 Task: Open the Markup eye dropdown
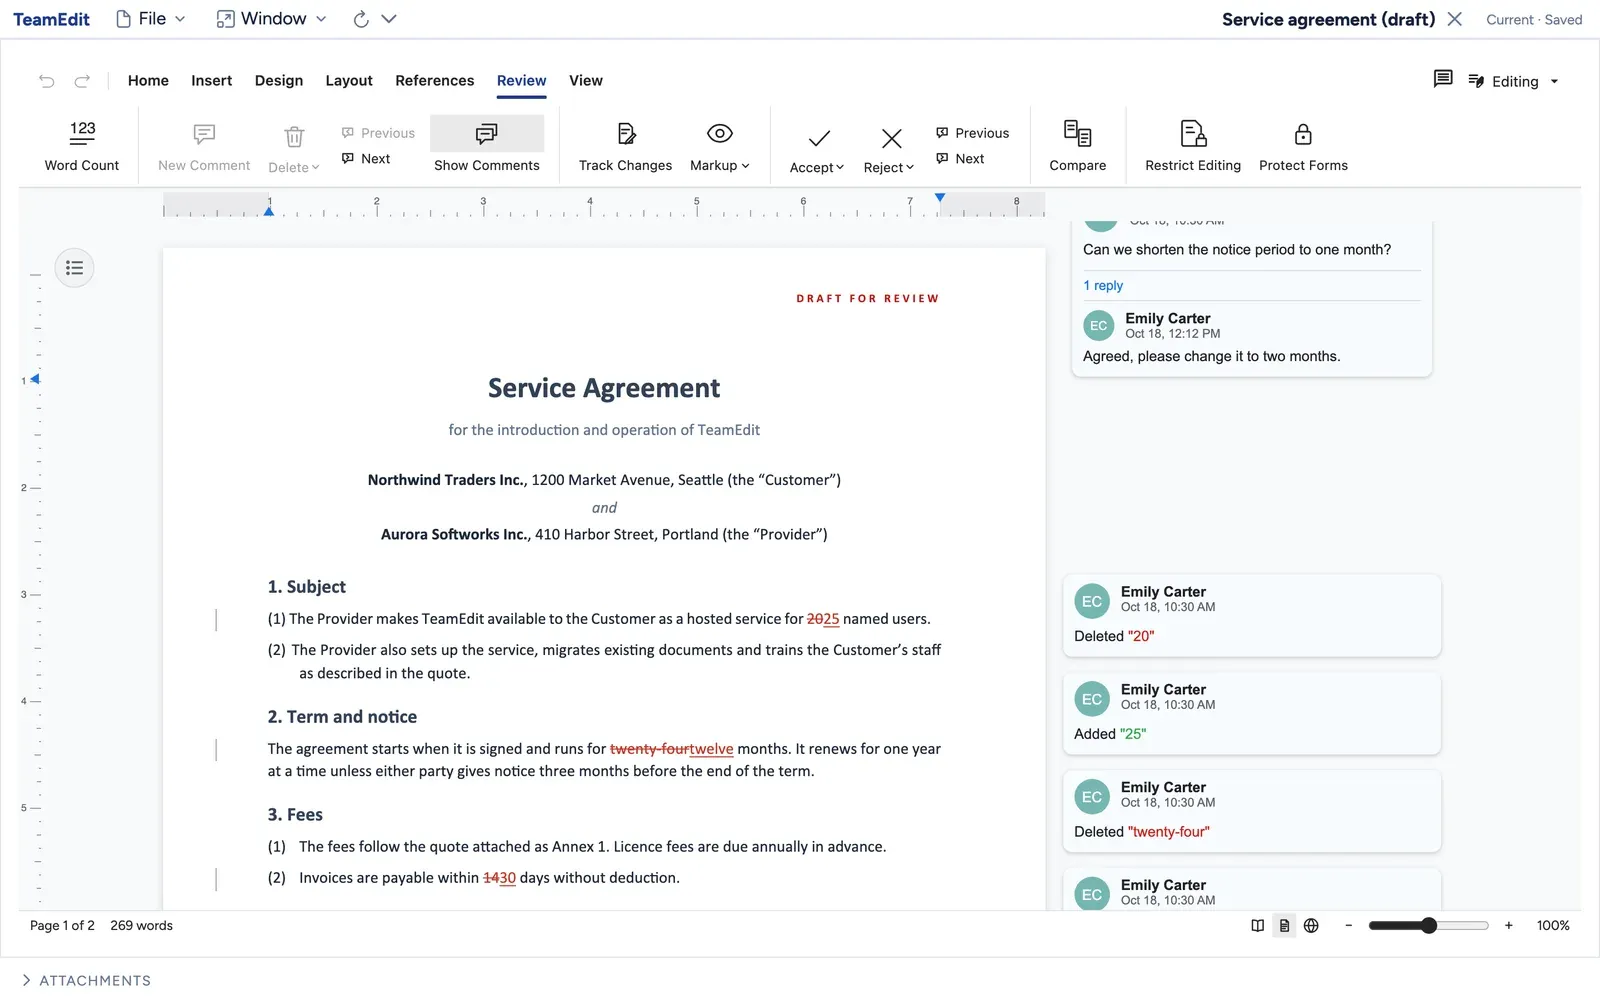(x=720, y=147)
